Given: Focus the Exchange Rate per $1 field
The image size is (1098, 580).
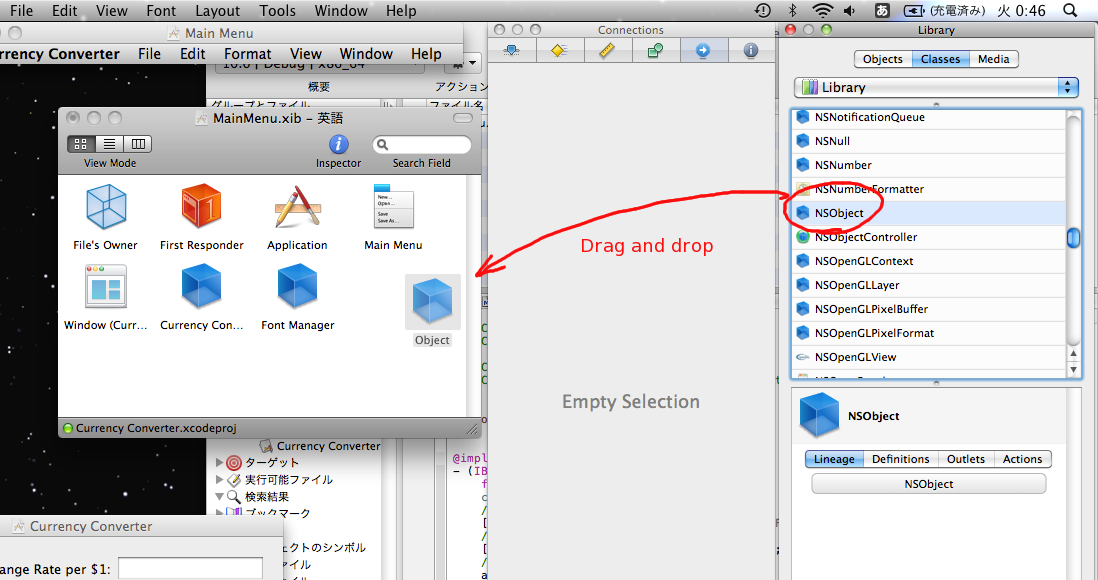Looking at the screenshot, I should 190,569.
